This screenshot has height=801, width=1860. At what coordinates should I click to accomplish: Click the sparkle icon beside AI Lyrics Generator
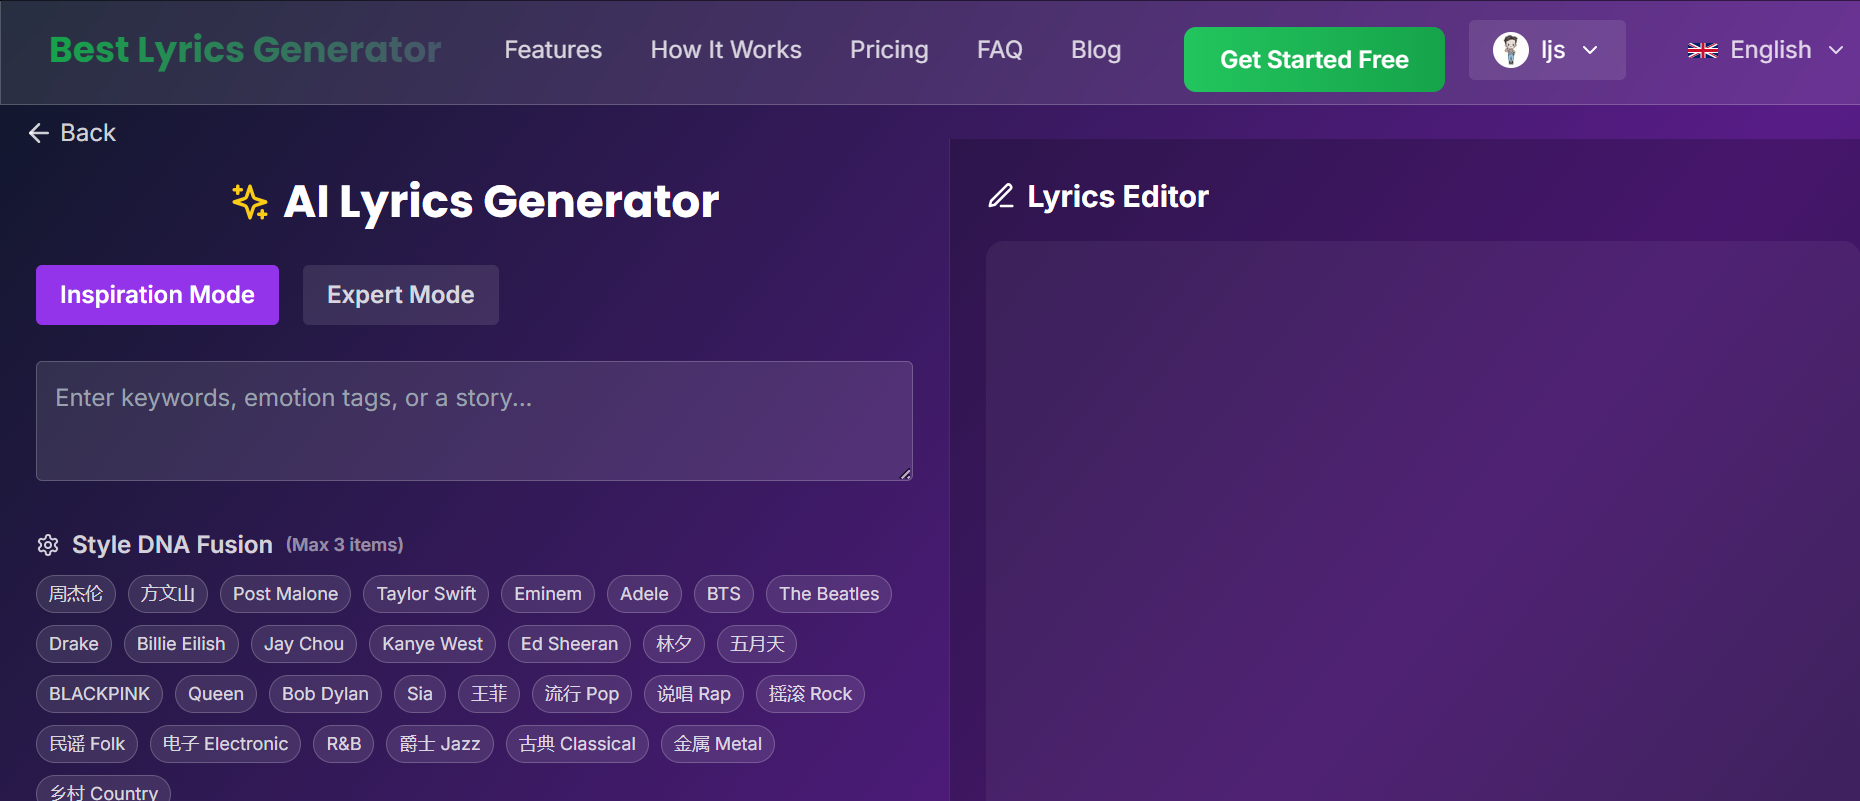(250, 202)
